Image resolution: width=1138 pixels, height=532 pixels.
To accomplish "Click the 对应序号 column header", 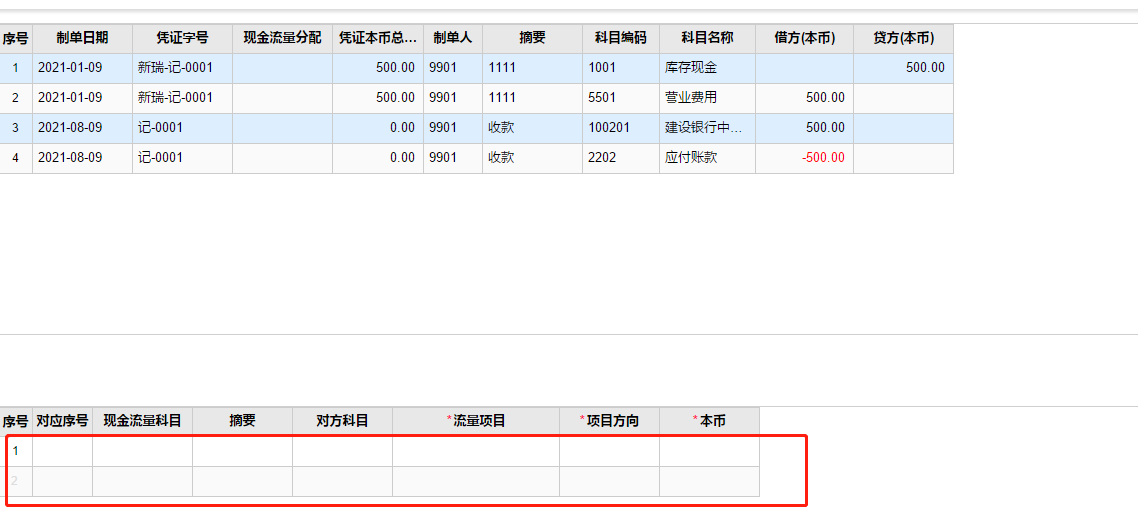I will (62, 421).
